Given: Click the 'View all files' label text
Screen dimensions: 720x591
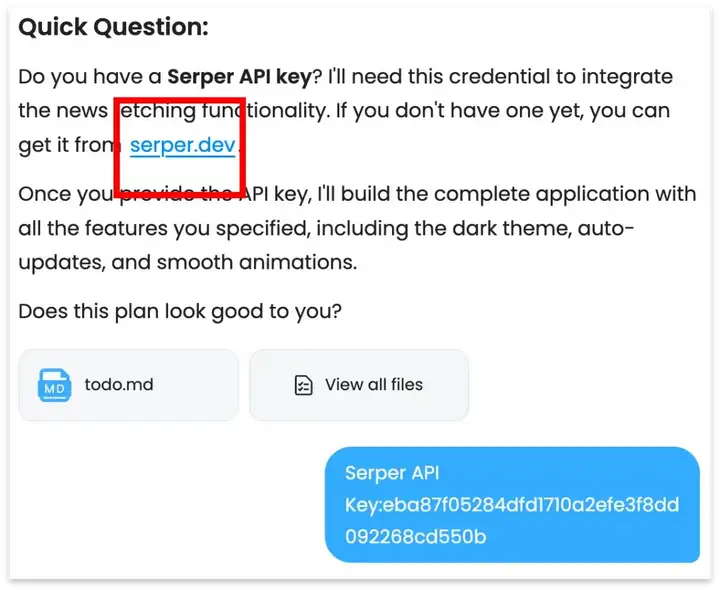Looking at the screenshot, I should [x=374, y=384].
